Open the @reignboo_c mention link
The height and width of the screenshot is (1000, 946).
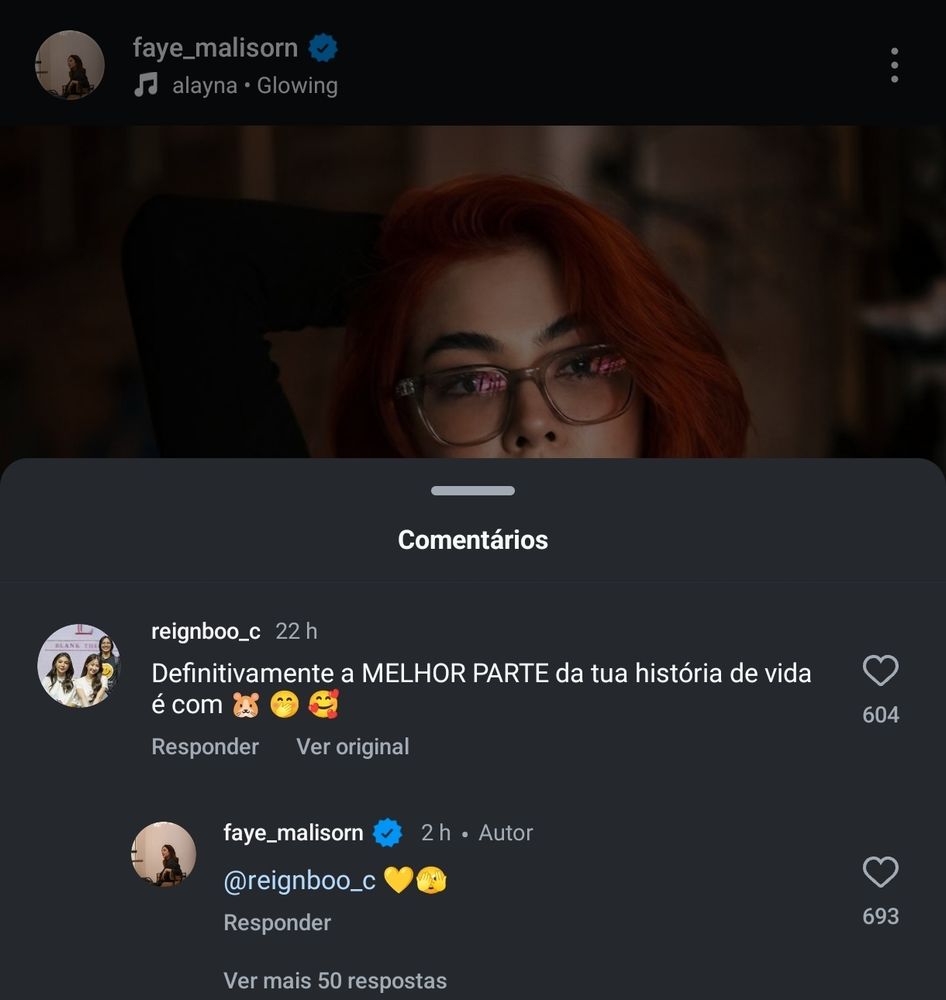point(299,881)
